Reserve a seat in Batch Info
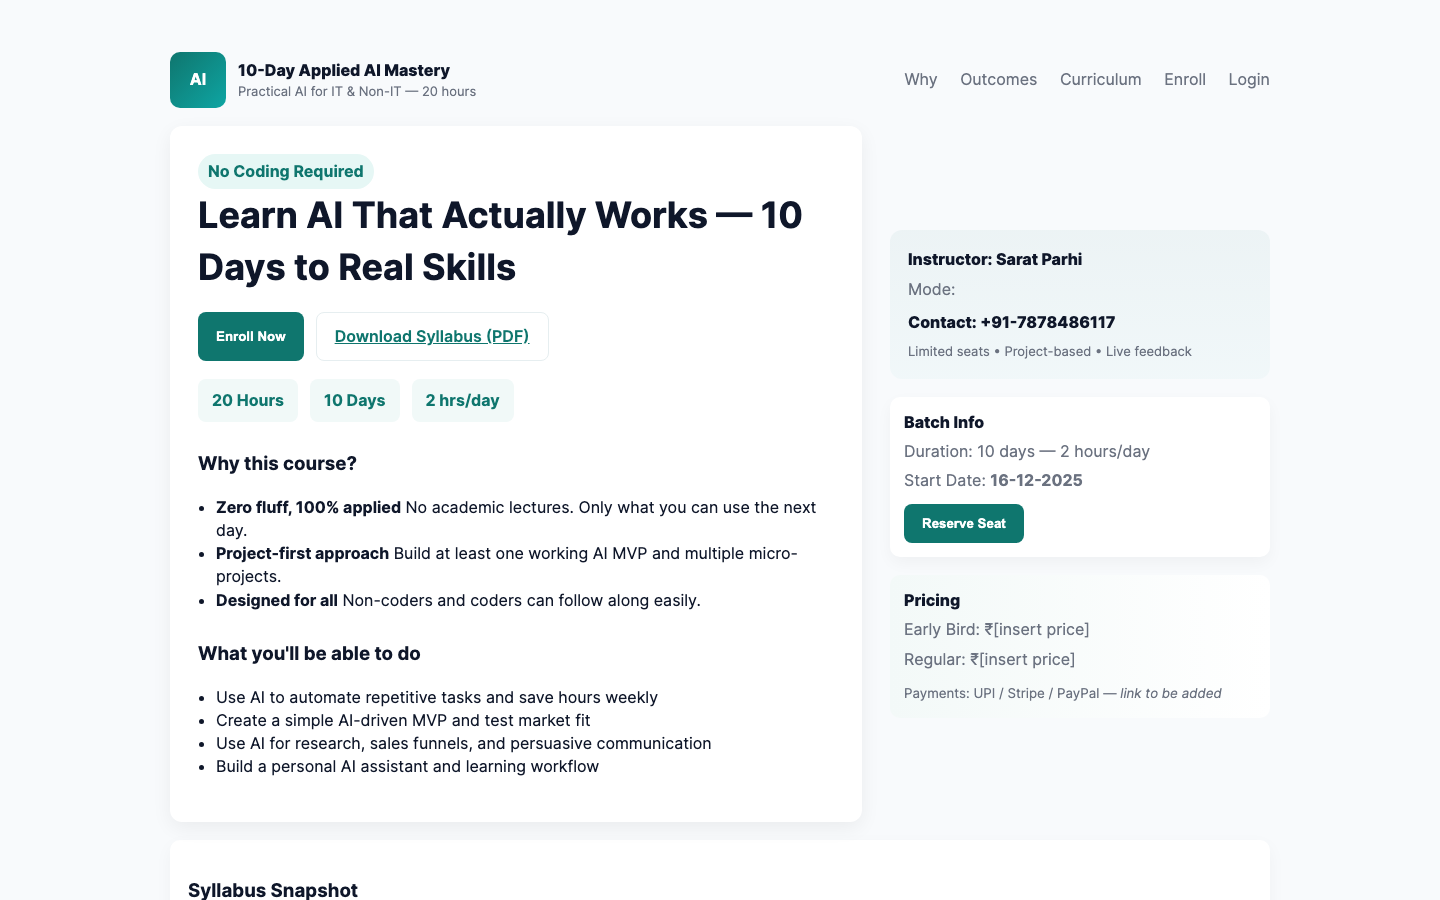The width and height of the screenshot is (1440, 900). [x=964, y=523]
